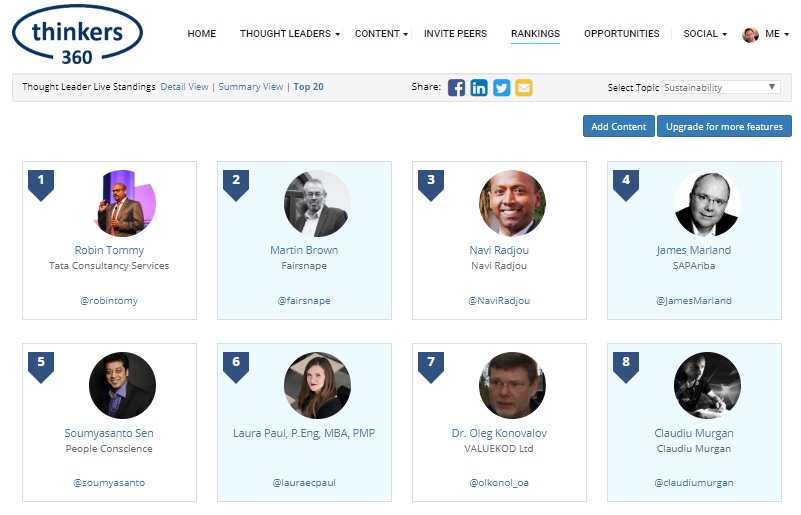Open the Select Topic Sustainability dropdown

[x=721, y=87]
